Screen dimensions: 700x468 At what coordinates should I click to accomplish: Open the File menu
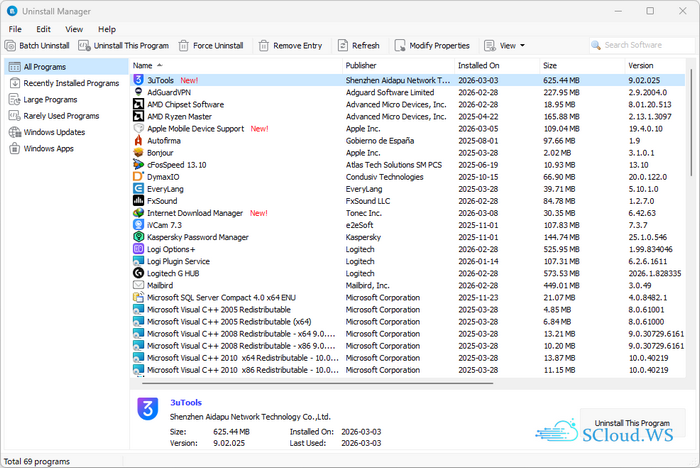(x=15, y=29)
